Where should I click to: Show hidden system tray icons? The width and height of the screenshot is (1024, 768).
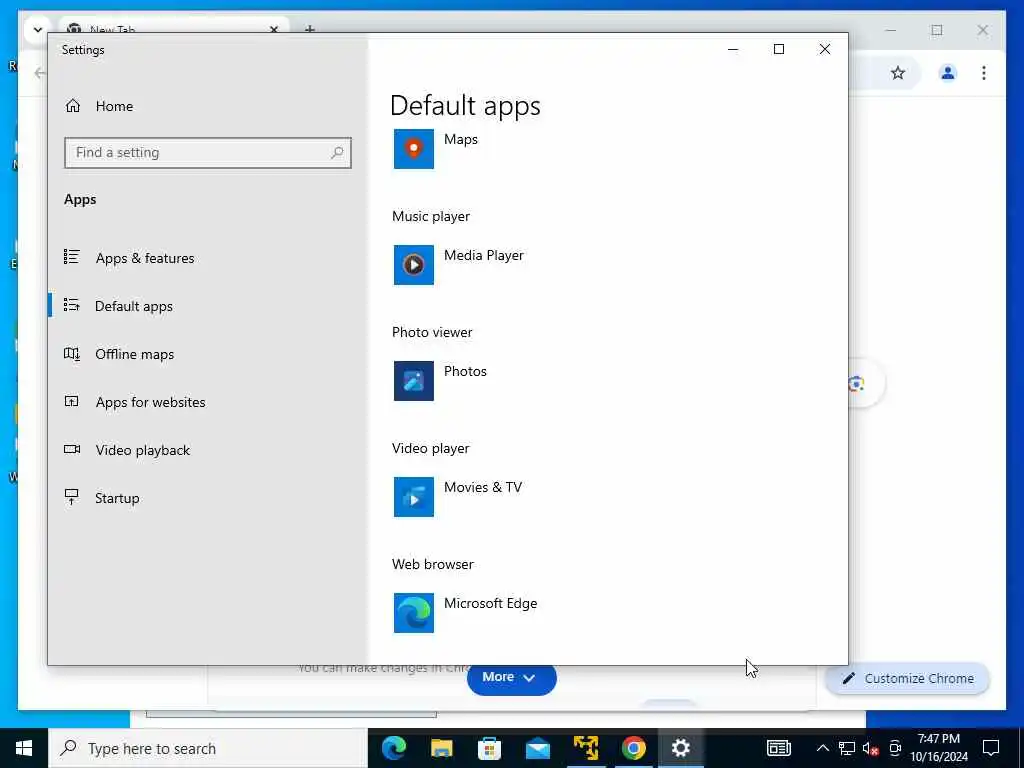click(823, 748)
